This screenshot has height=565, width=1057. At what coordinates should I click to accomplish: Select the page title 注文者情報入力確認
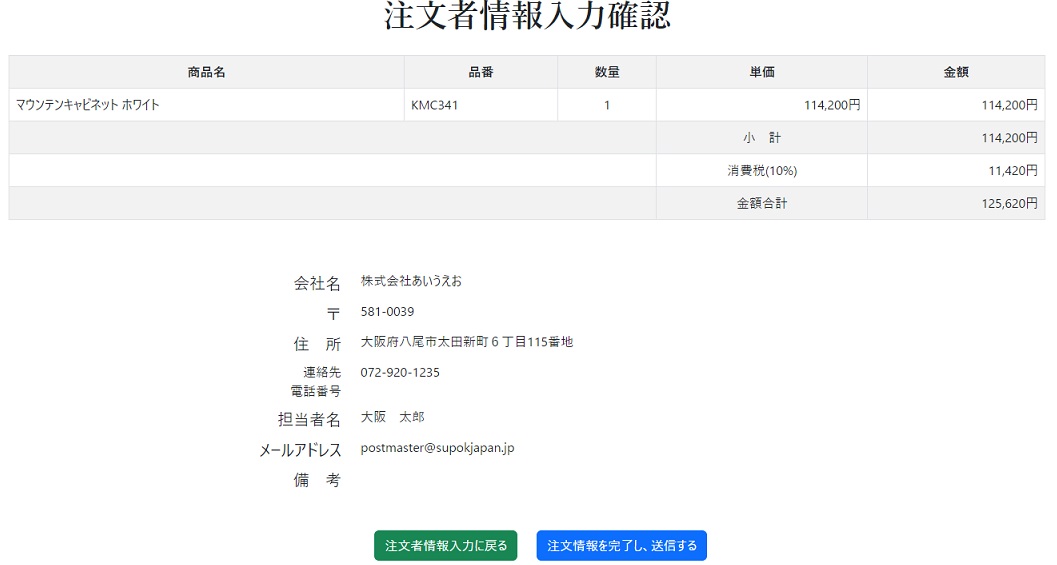pos(528,16)
